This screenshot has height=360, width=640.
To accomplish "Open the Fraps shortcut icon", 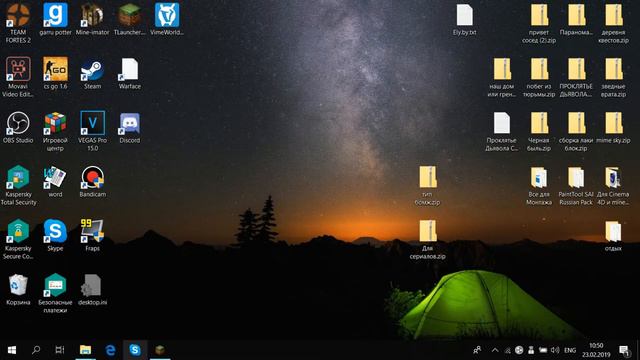I will pyautogui.click(x=92, y=231).
